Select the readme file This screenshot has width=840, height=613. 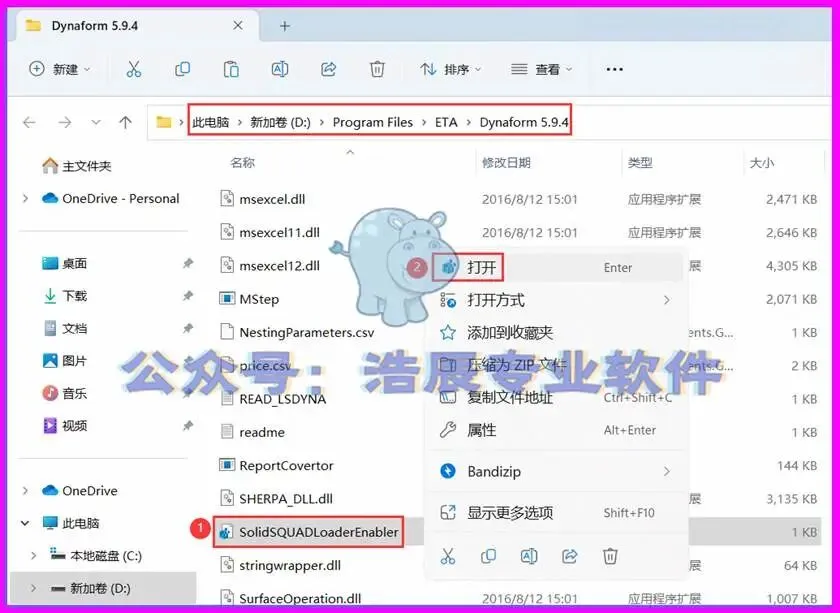(x=262, y=432)
